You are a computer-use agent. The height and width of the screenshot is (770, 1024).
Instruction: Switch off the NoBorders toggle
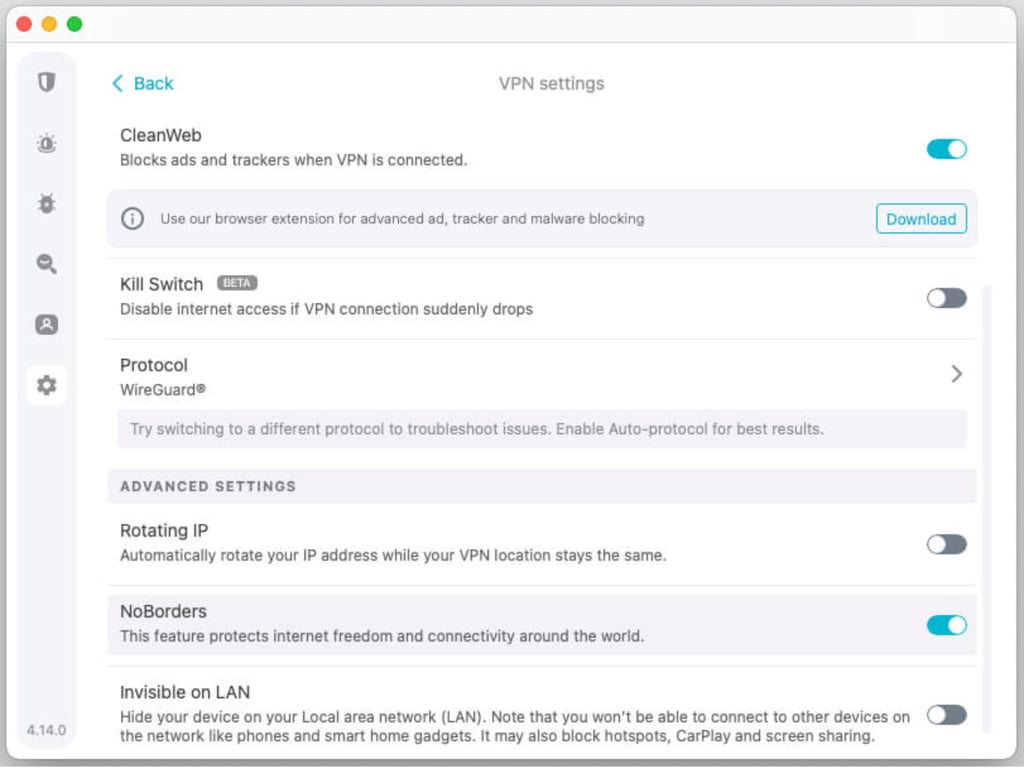[x=946, y=625]
